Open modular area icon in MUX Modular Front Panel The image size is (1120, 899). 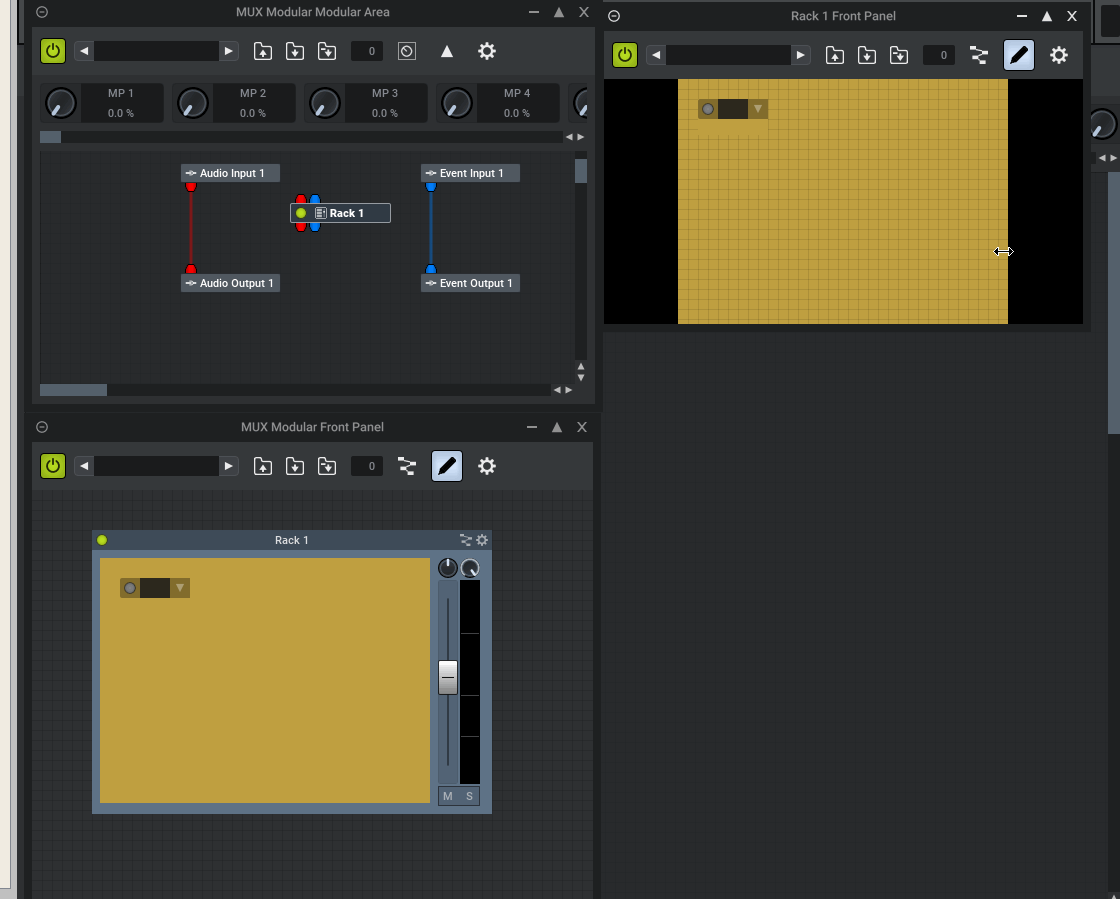coord(407,466)
